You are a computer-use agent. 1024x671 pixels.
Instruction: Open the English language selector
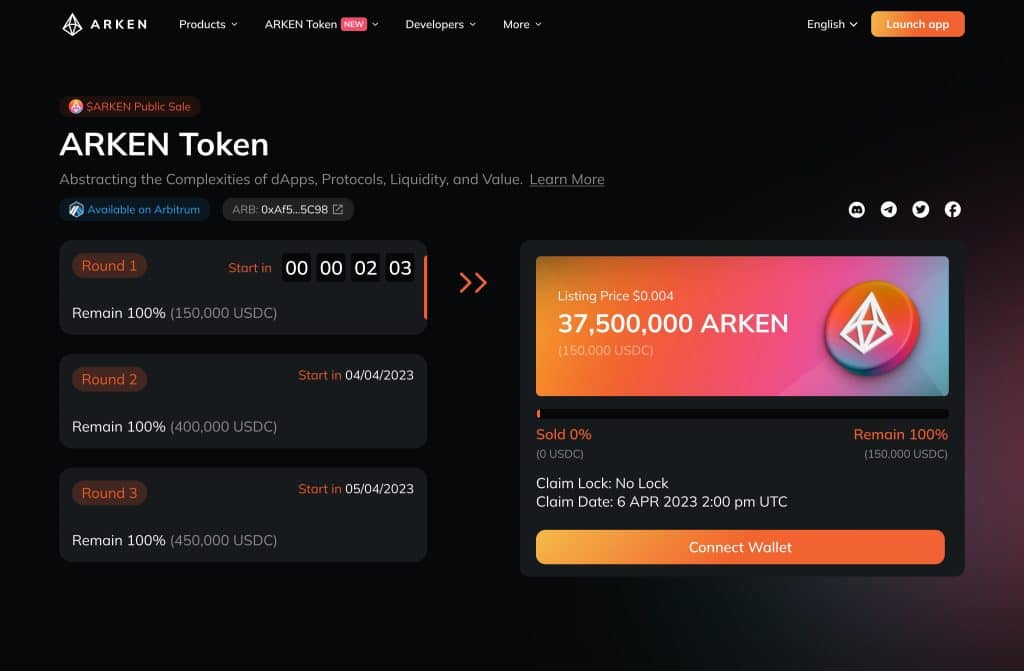click(831, 24)
